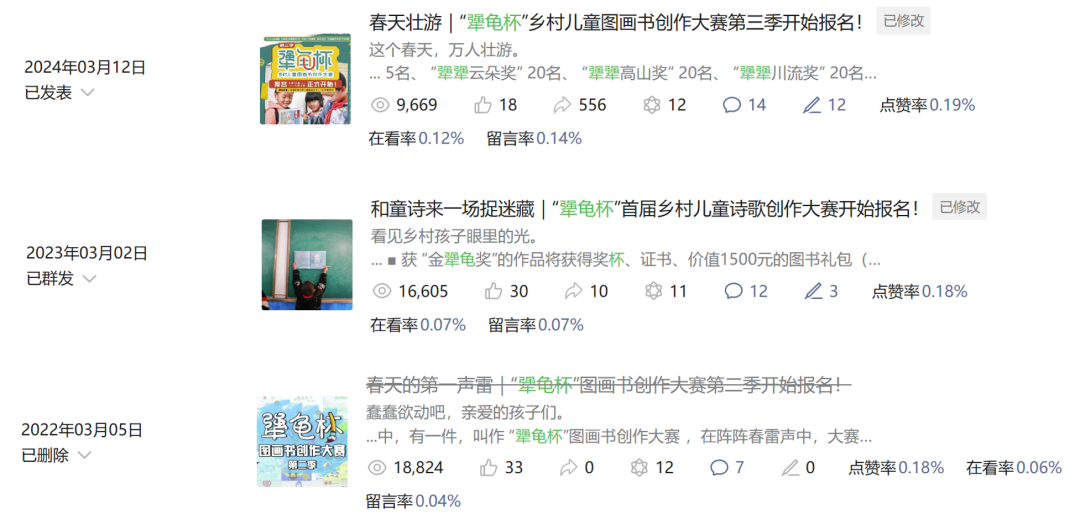Screen dimensions: 1080x525
Task: Click the pencil edit icon showing 3
Action: [813, 291]
